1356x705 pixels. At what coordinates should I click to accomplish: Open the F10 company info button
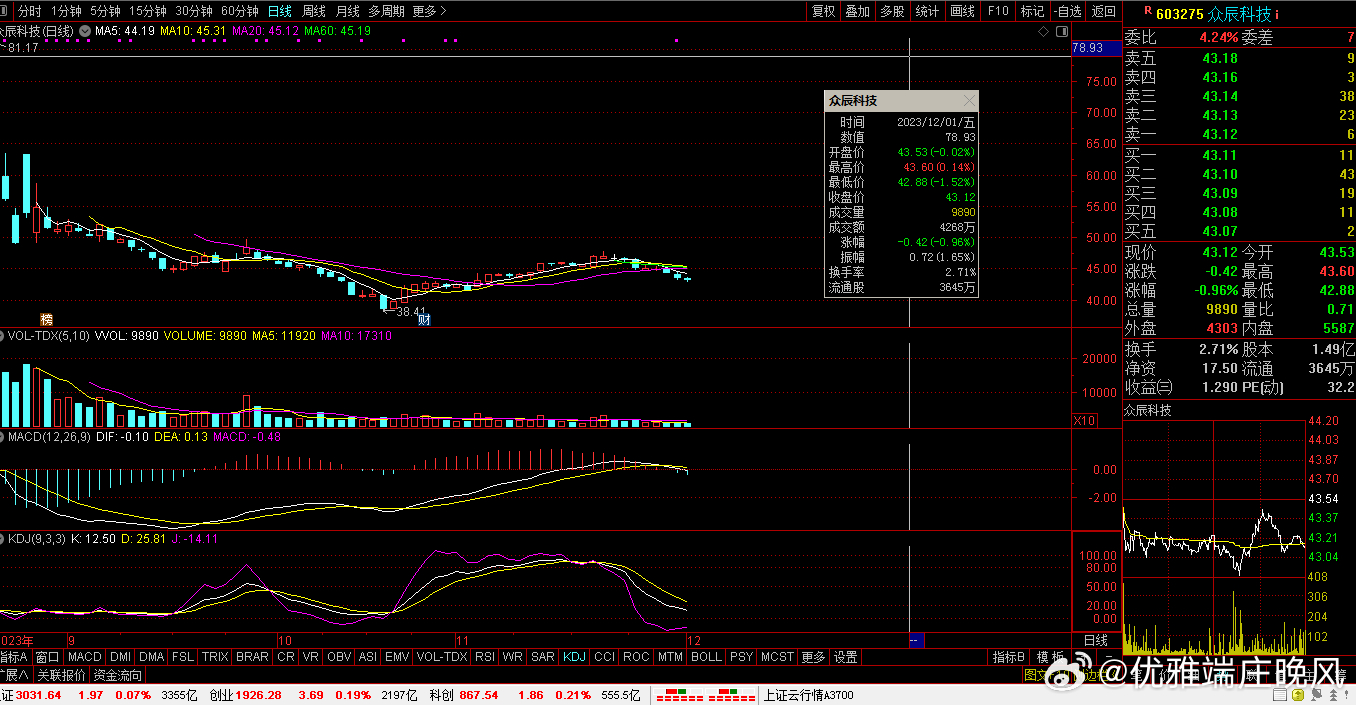(997, 11)
